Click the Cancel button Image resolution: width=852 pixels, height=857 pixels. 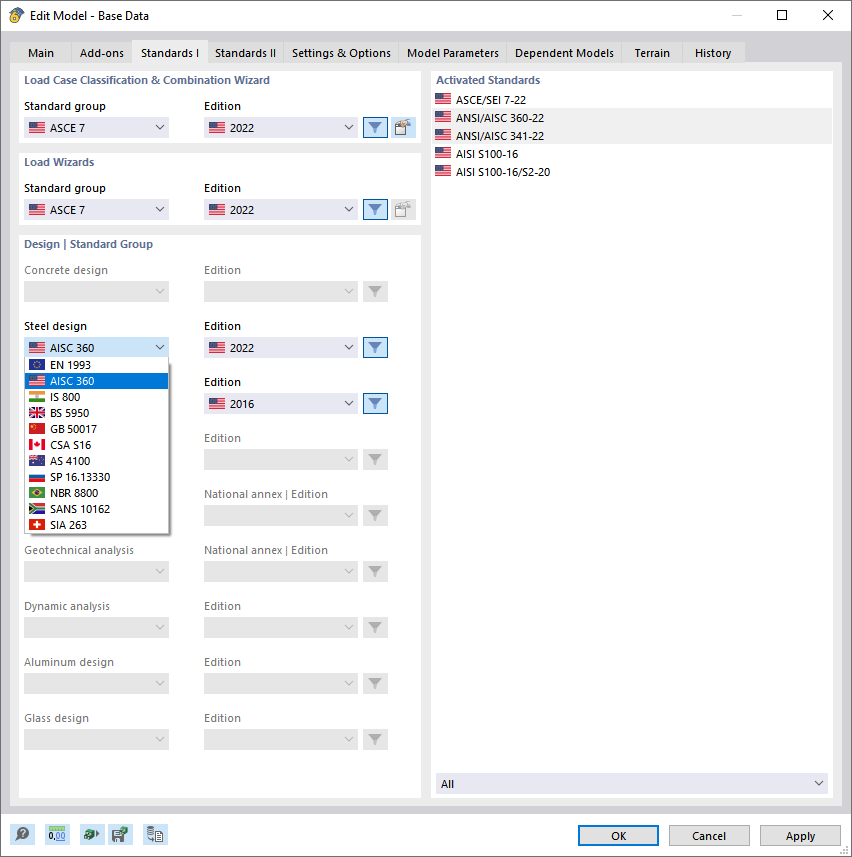click(709, 836)
